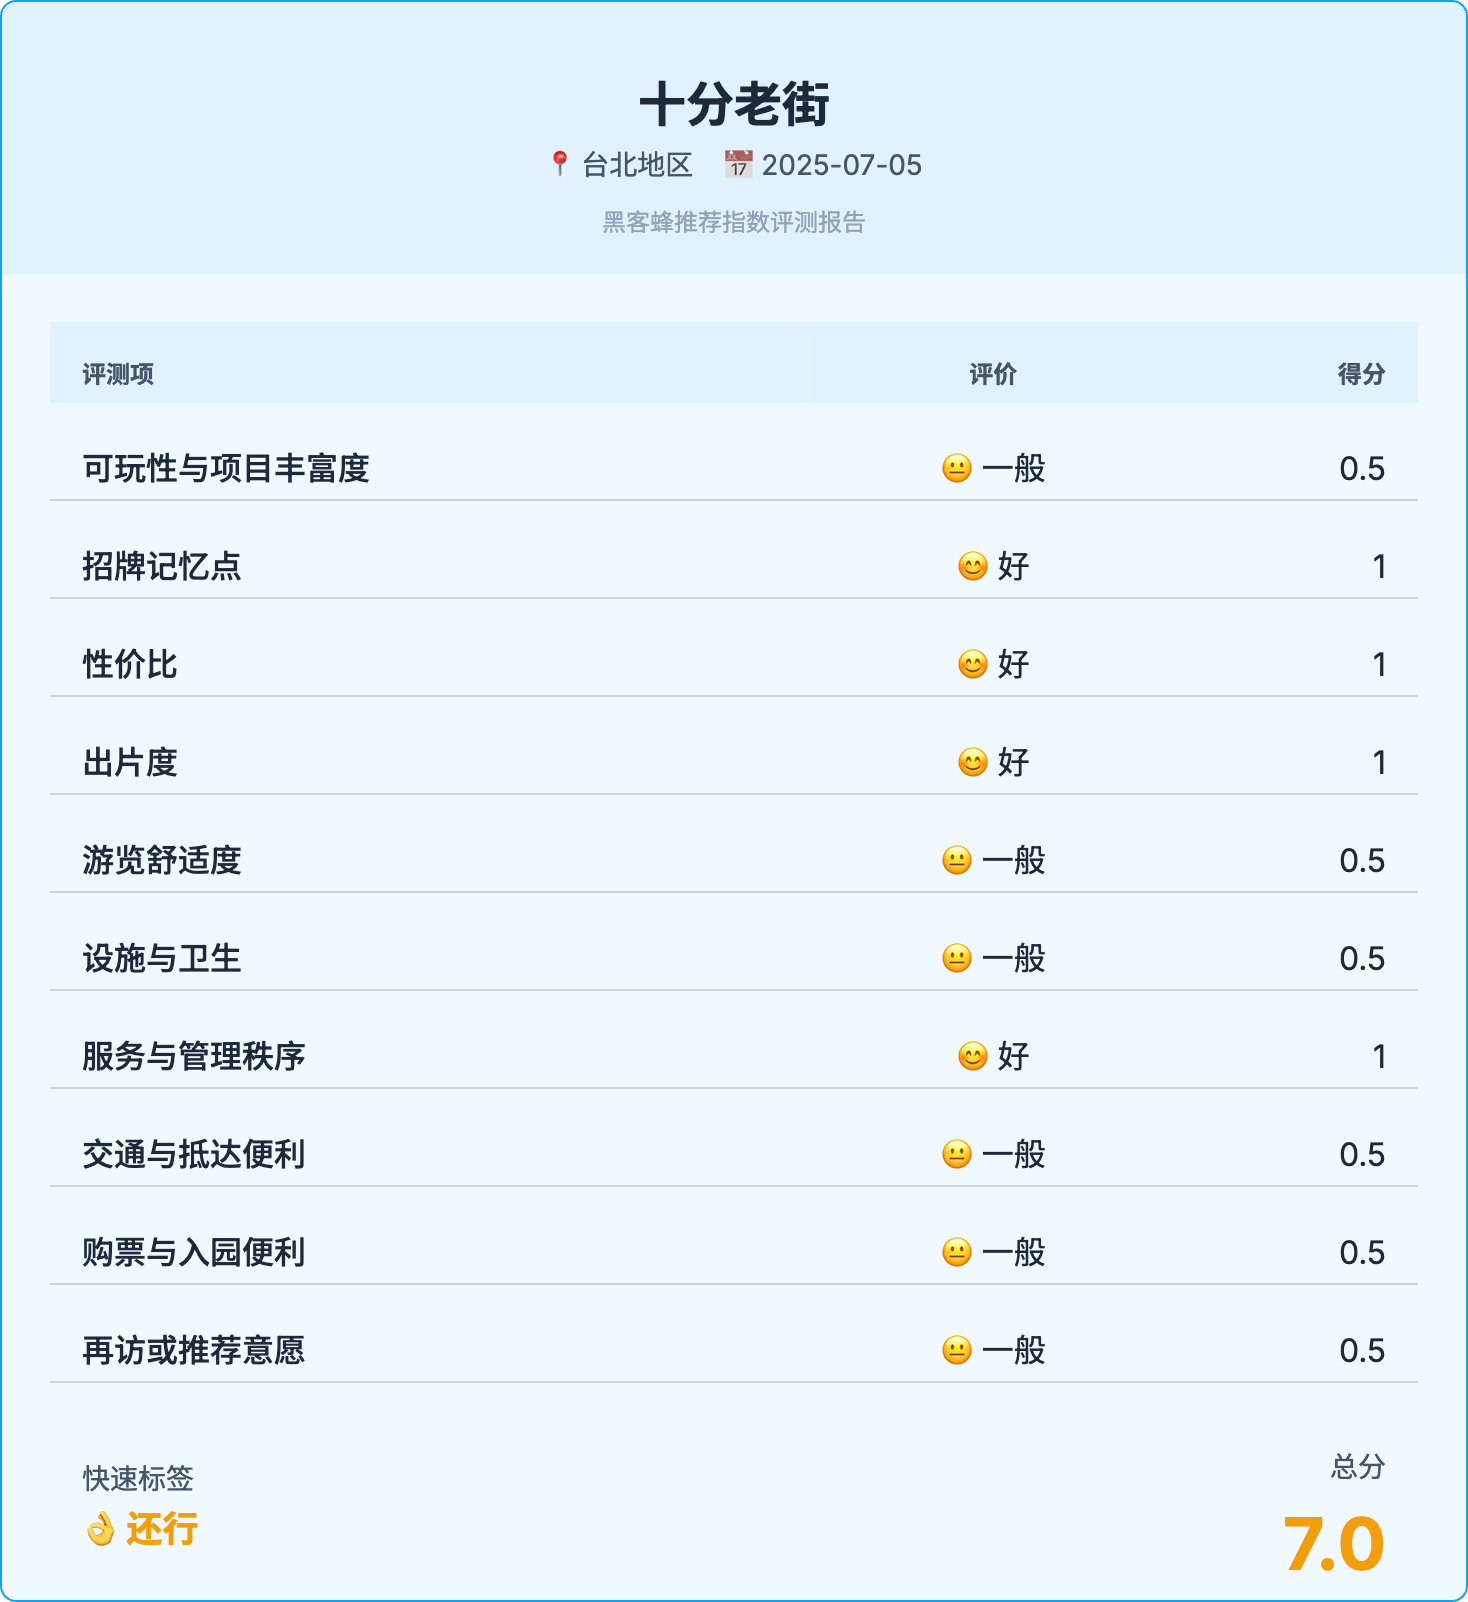Click the smiley face in 出片度 row

(973, 762)
